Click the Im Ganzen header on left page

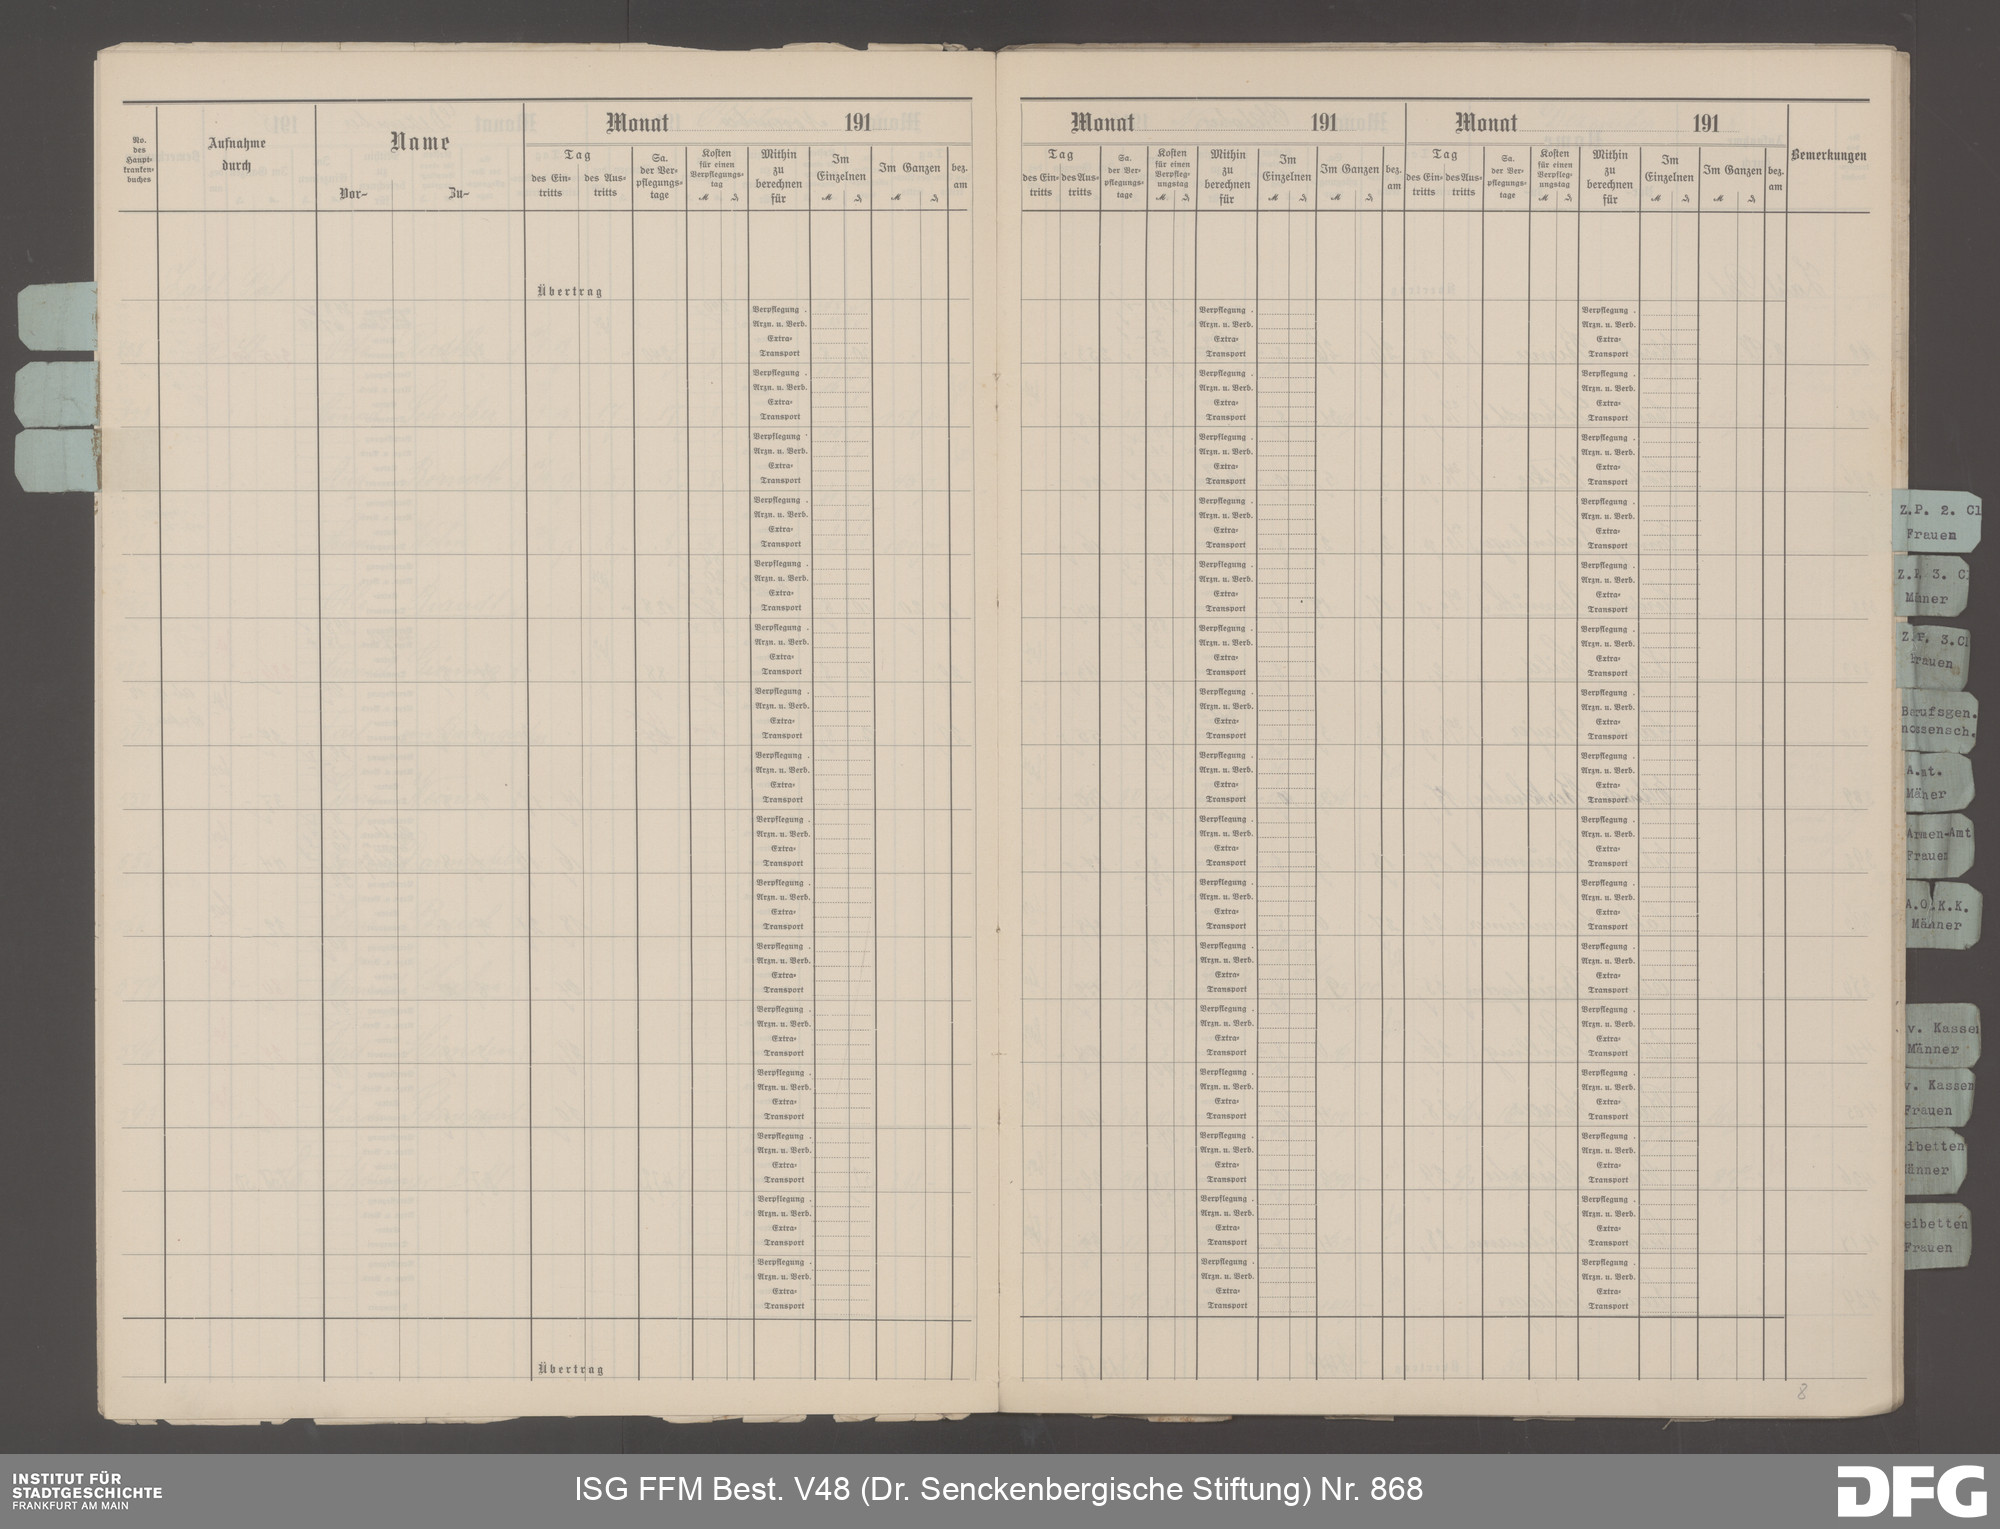[908, 169]
